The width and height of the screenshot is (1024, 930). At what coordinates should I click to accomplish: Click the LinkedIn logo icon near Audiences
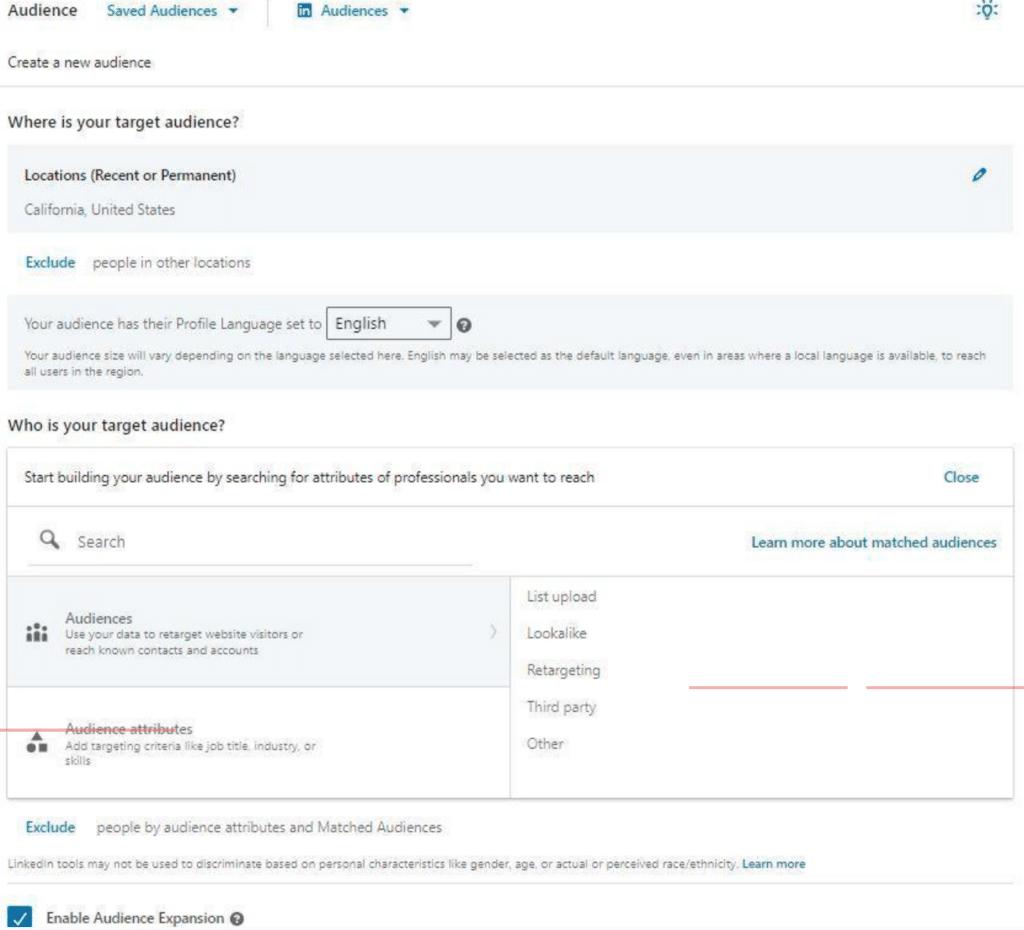(x=305, y=11)
